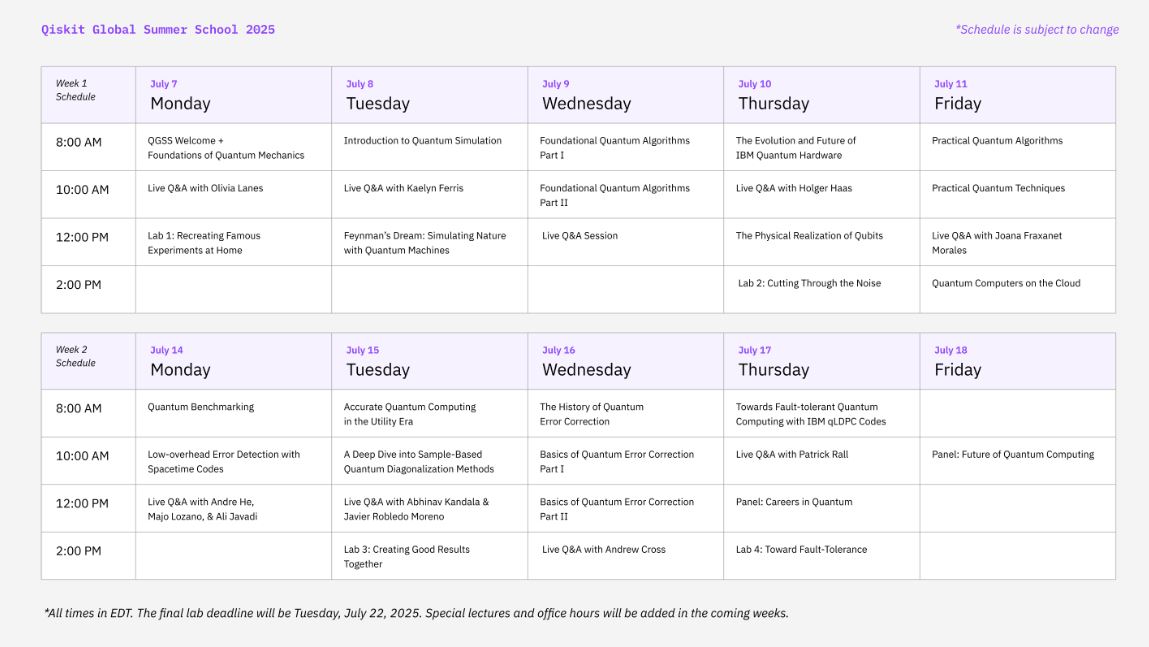Select Lab 3: Creating Good Results Together
The width and height of the screenshot is (1149, 647).
pyautogui.click(x=406, y=556)
